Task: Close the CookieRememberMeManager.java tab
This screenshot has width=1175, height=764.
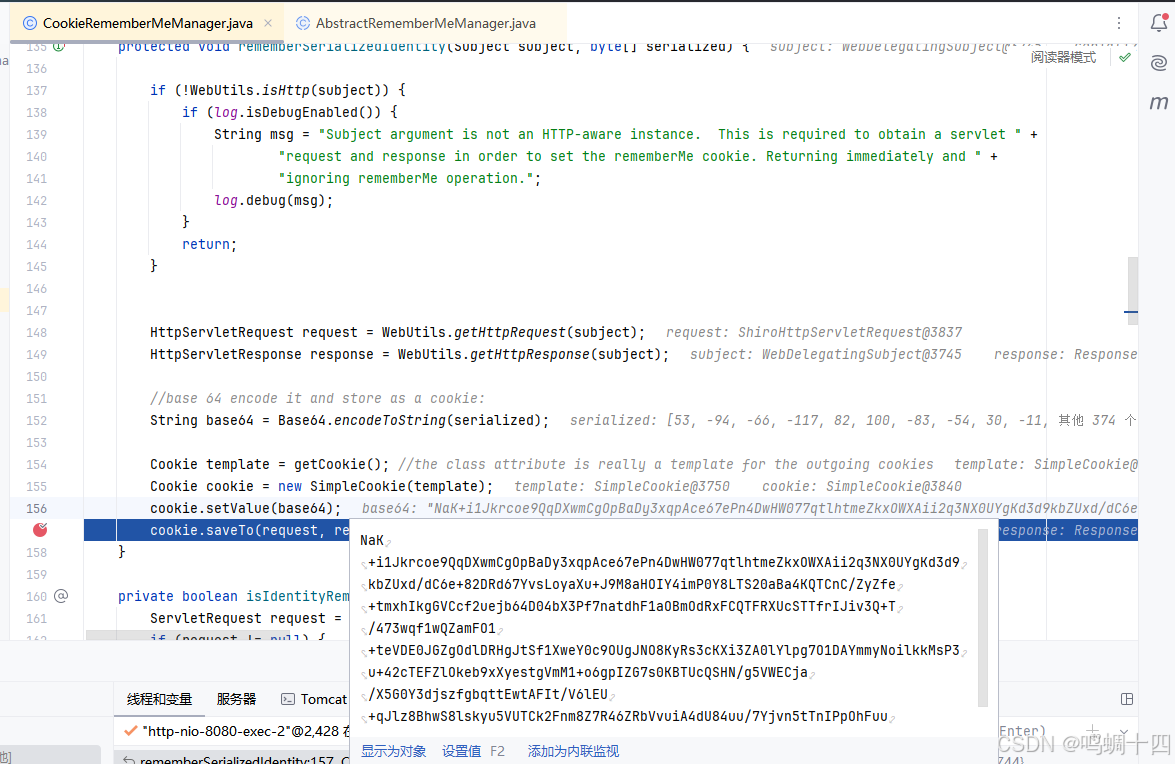Action: click(x=268, y=23)
